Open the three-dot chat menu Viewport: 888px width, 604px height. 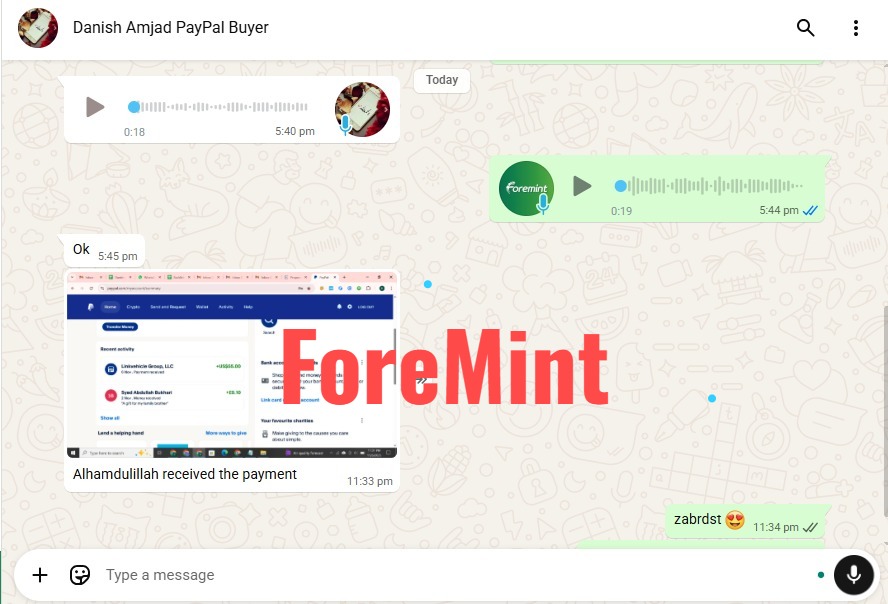click(x=856, y=28)
